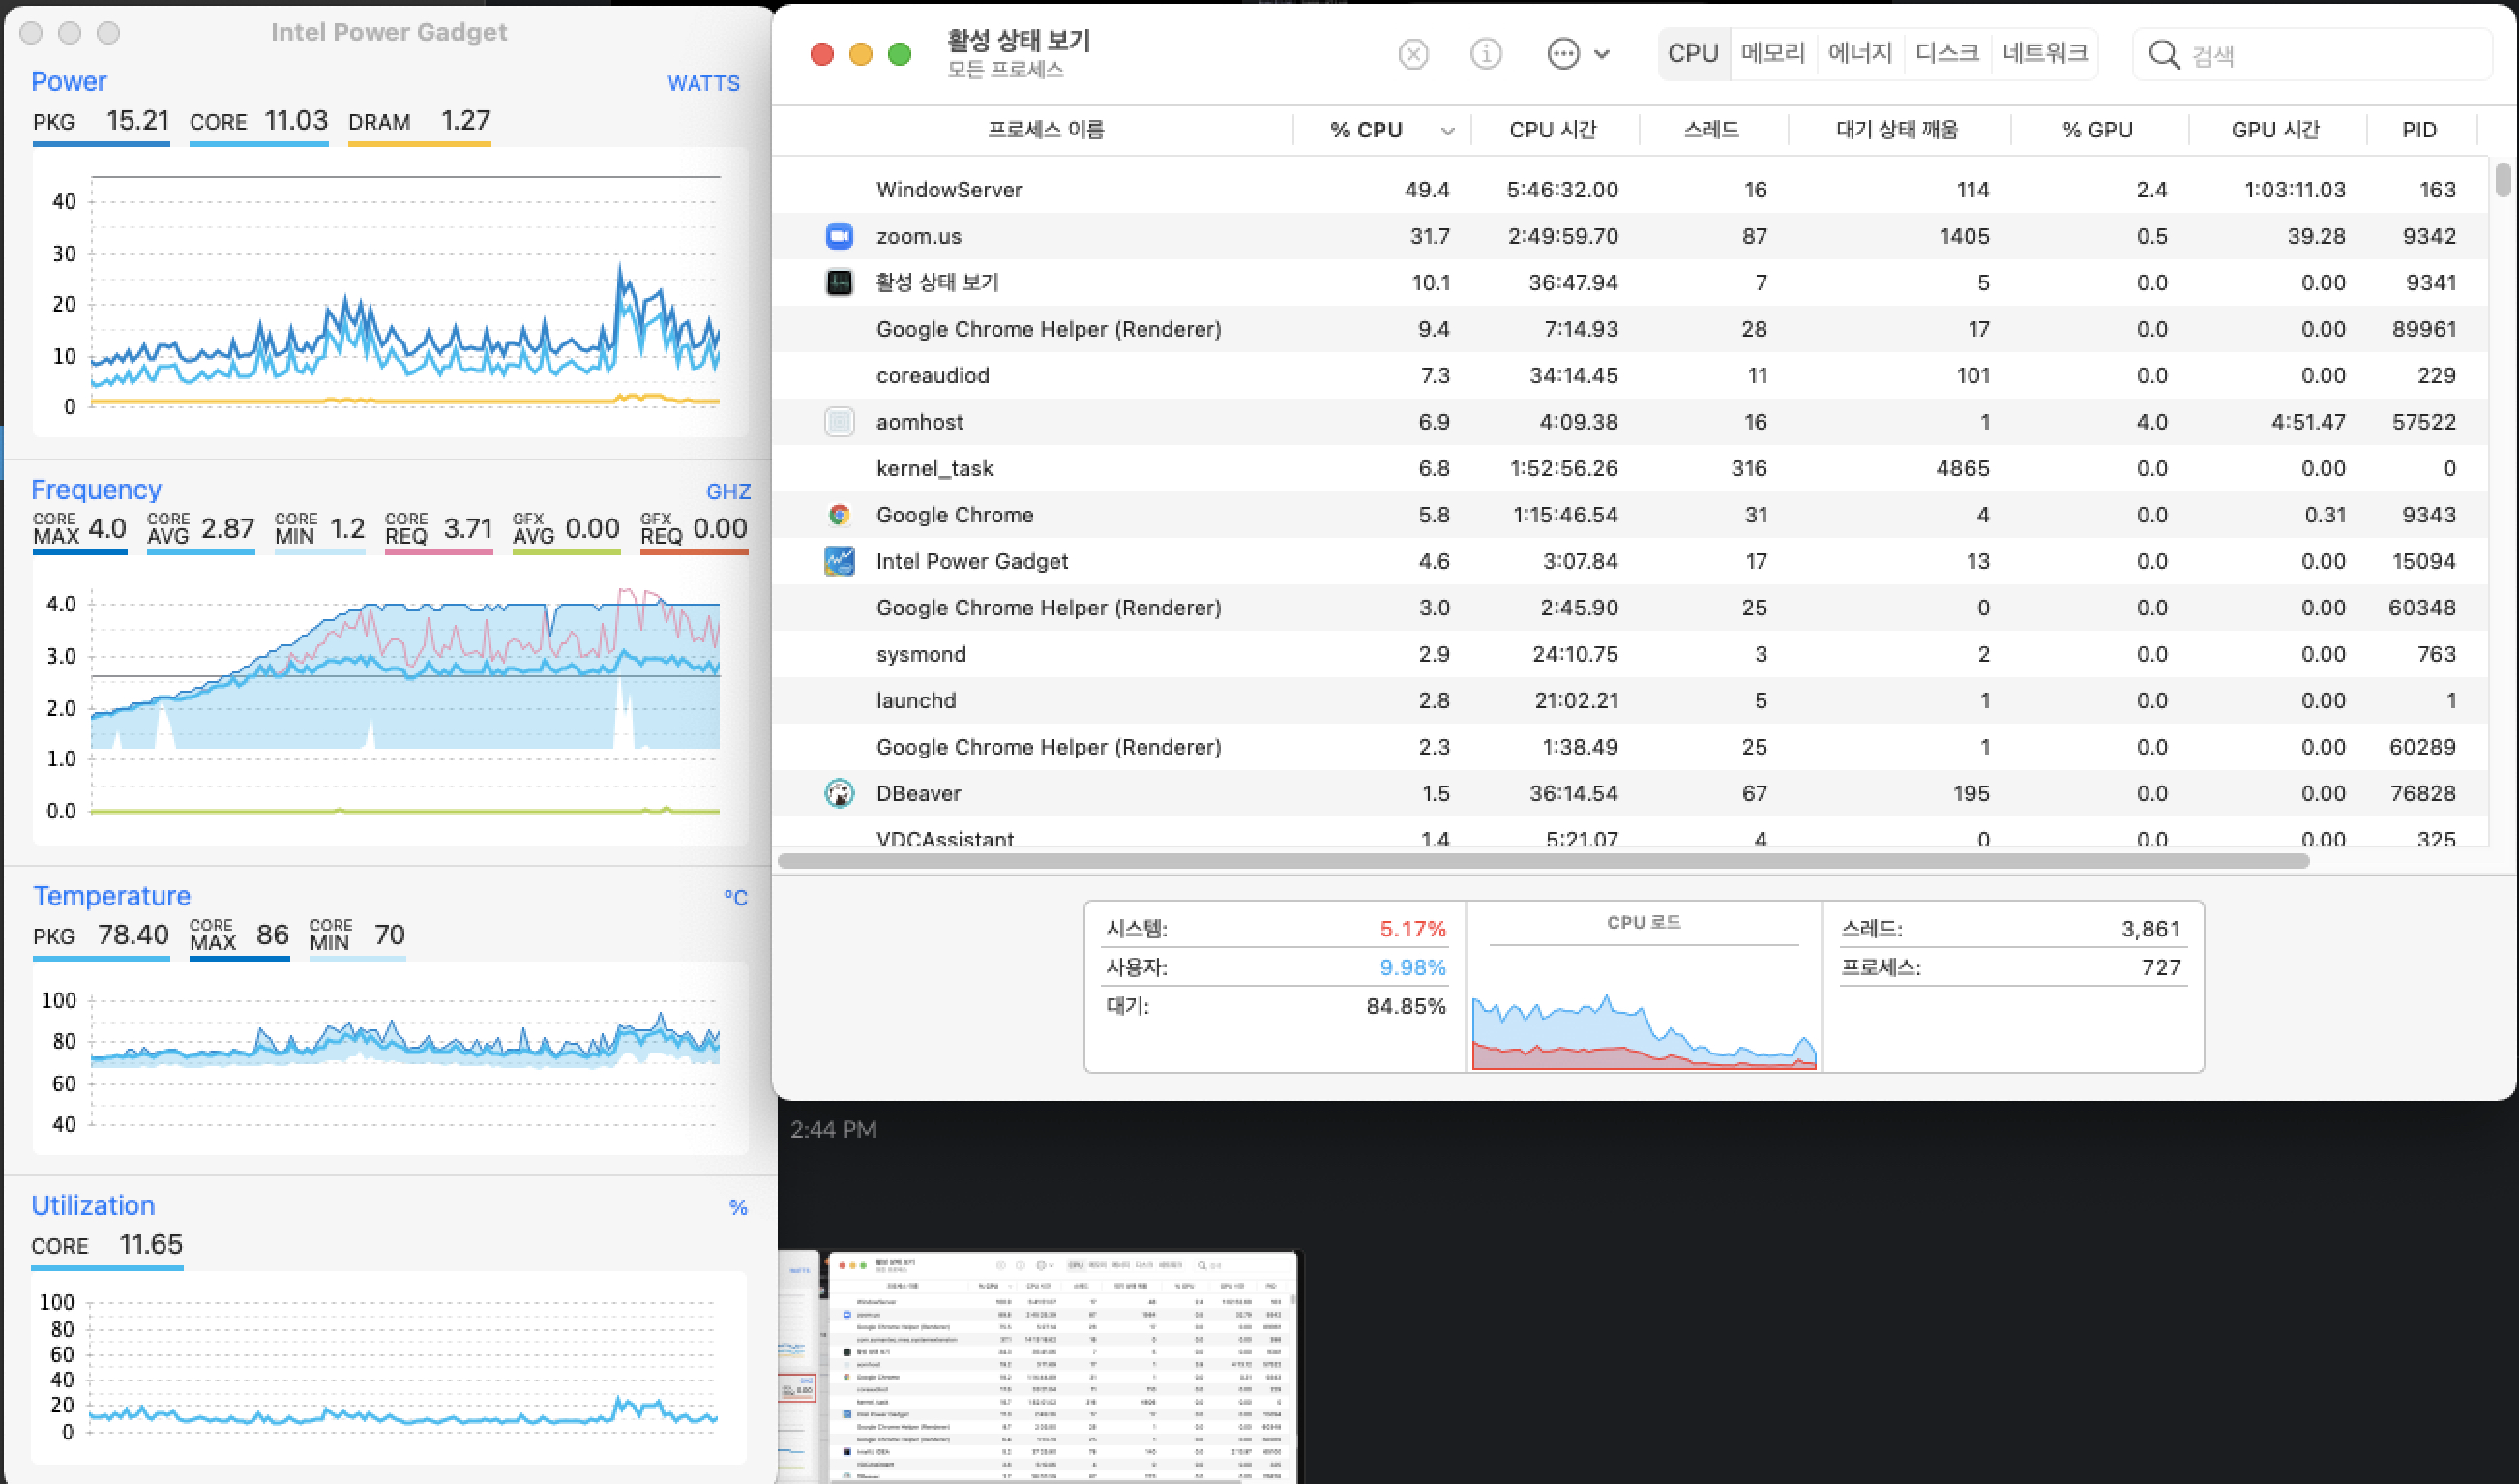This screenshot has width=2519, height=1484.
Task: Open the screenshot thumbnail below 2:44 PM
Action: (x=1038, y=1367)
